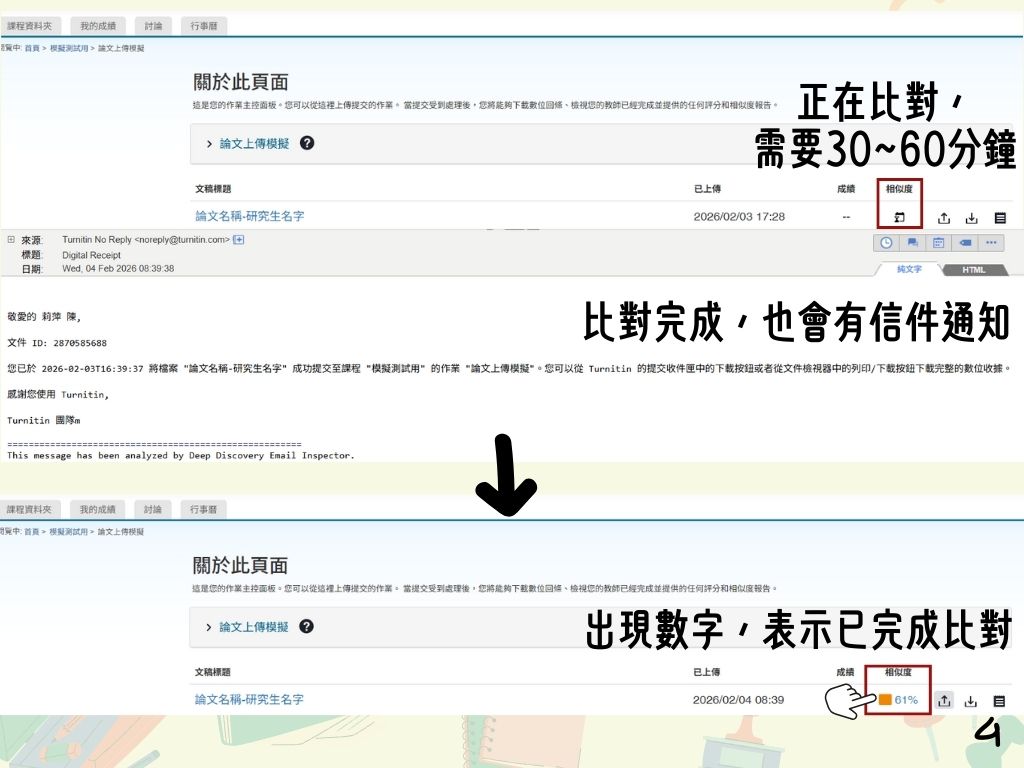The height and width of the screenshot is (768, 1024).
Task: Click the upload icon beside the 61% score
Action: click(x=943, y=700)
